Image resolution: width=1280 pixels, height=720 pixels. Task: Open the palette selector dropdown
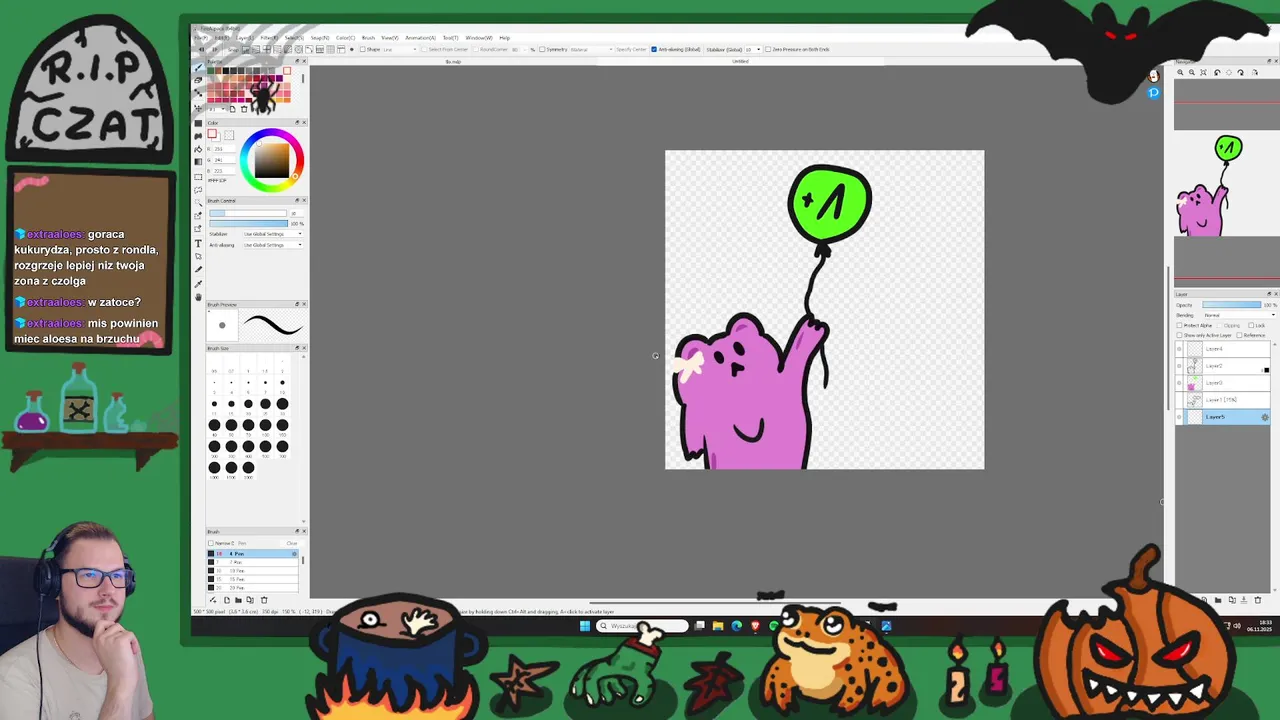(218, 109)
